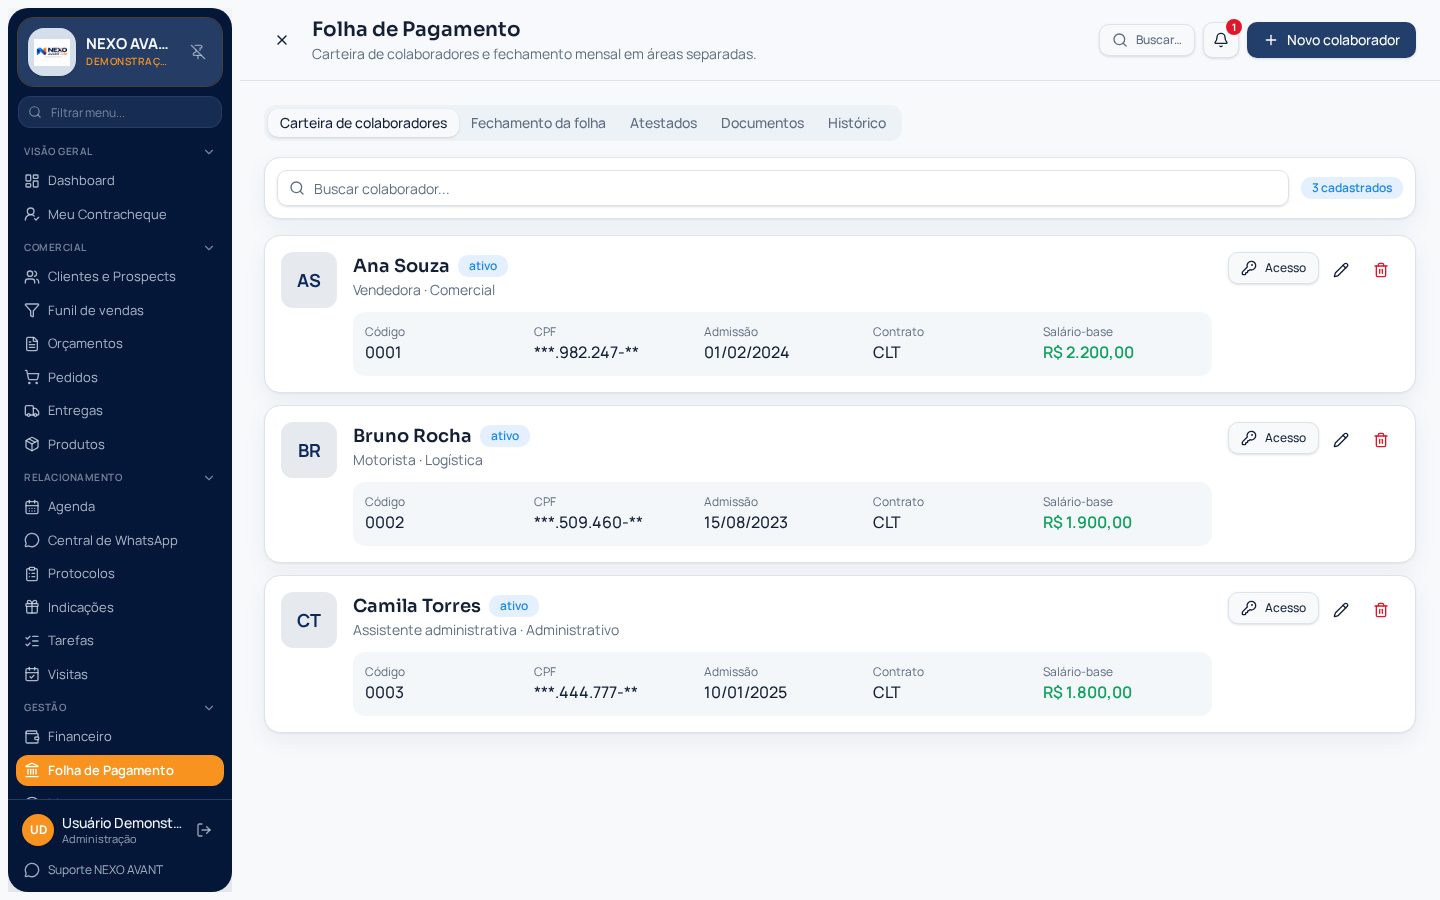Open Tarefas in the sidebar
Image resolution: width=1440 pixels, height=900 pixels.
[120, 641]
